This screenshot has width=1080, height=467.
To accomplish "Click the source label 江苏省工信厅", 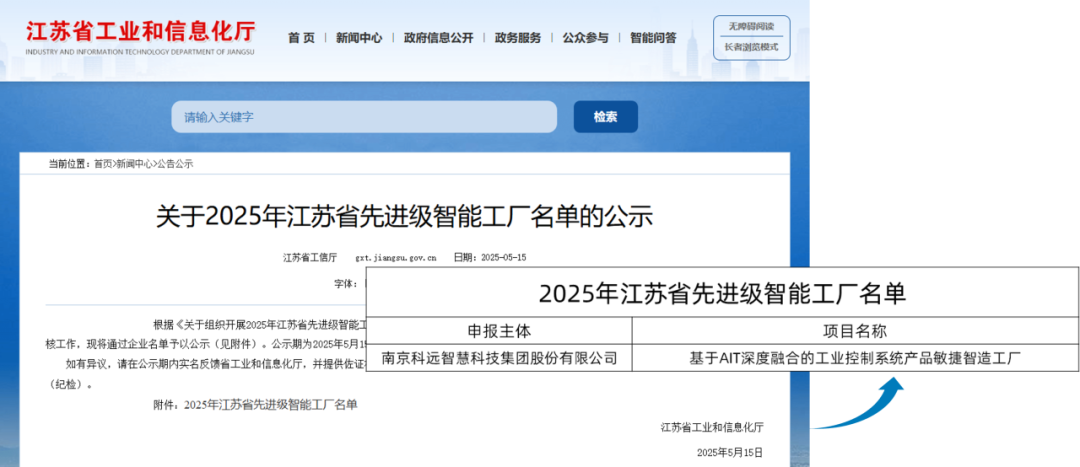I will [310, 258].
